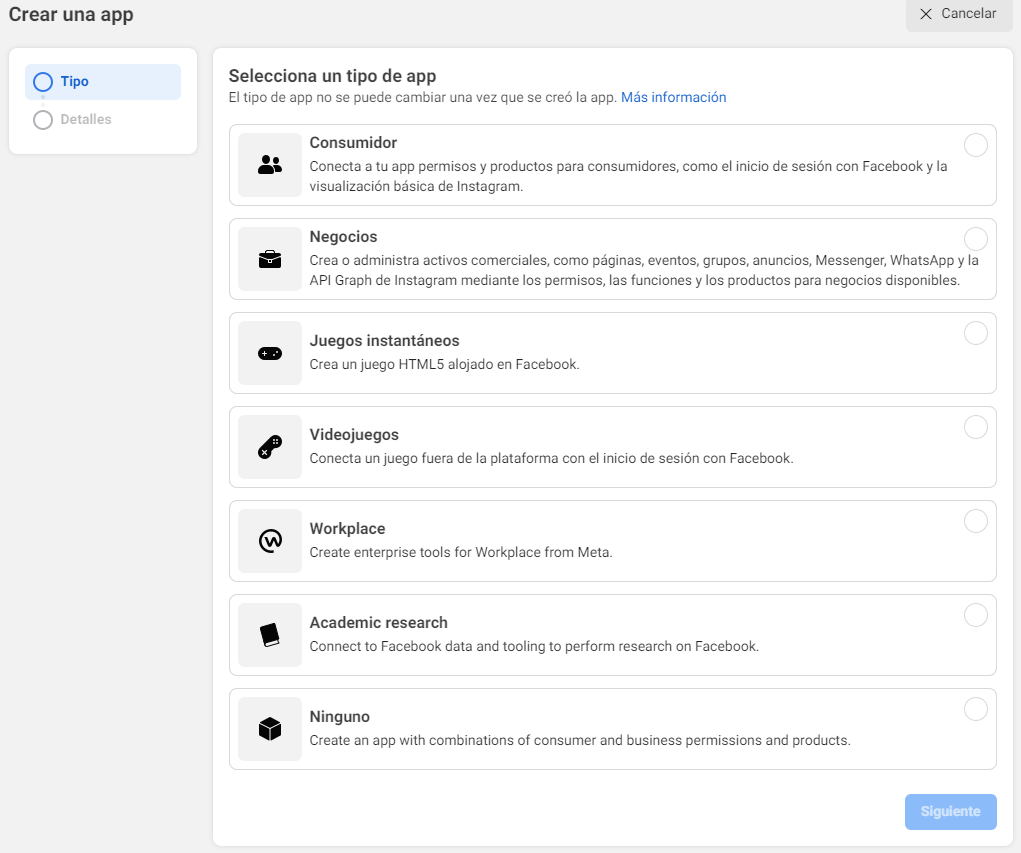
Task: Click the X icon beside Cancelar
Action: 926,14
